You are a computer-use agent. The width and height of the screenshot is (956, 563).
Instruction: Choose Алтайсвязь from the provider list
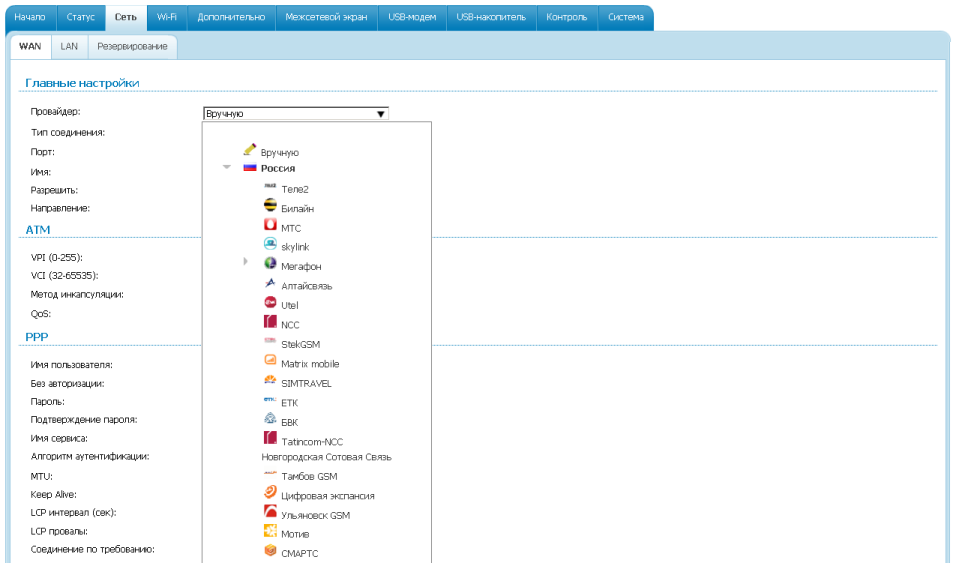pyautogui.click(x=307, y=286)
